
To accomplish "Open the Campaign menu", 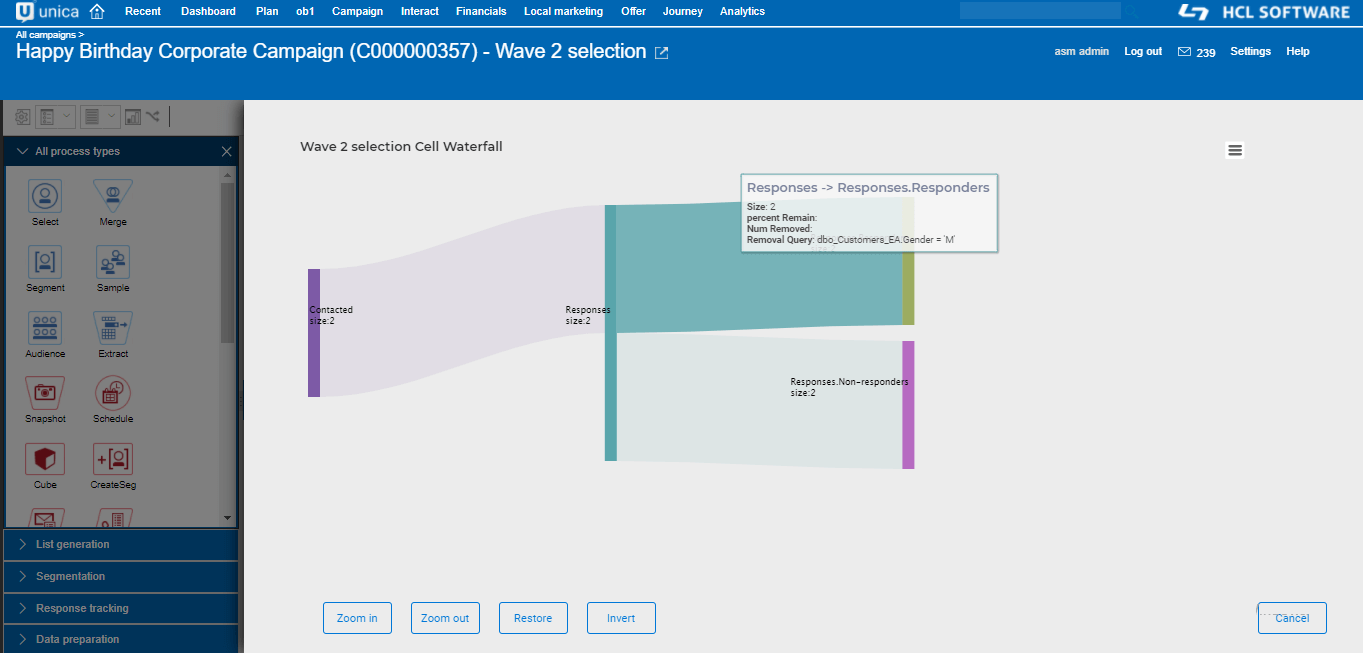I will click(x=357, y=12).
